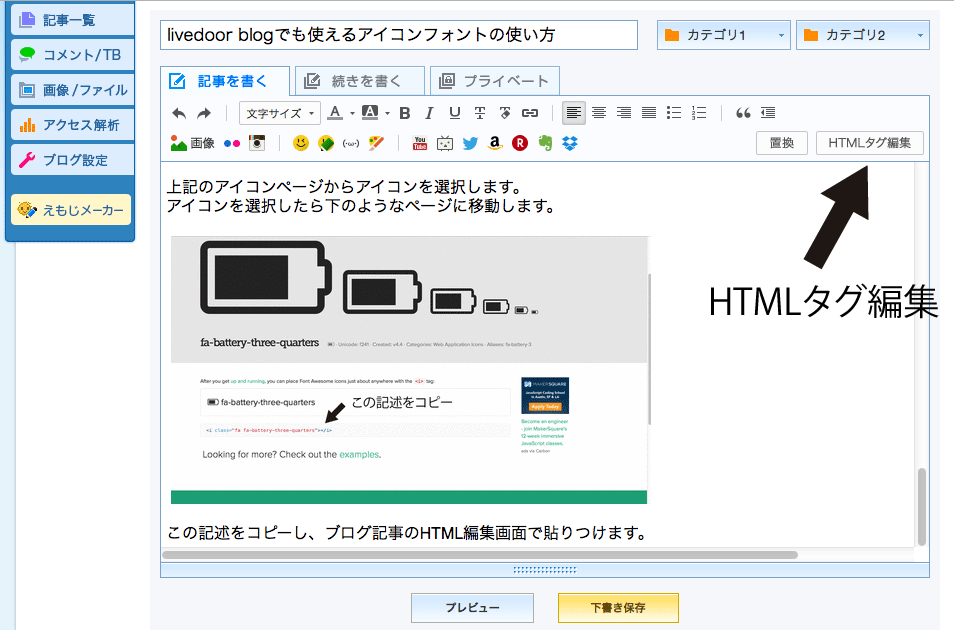The width and height of the screenshot is (954, 630).
Task: Insert a blockquote
Action: click(x=743, y=113)
